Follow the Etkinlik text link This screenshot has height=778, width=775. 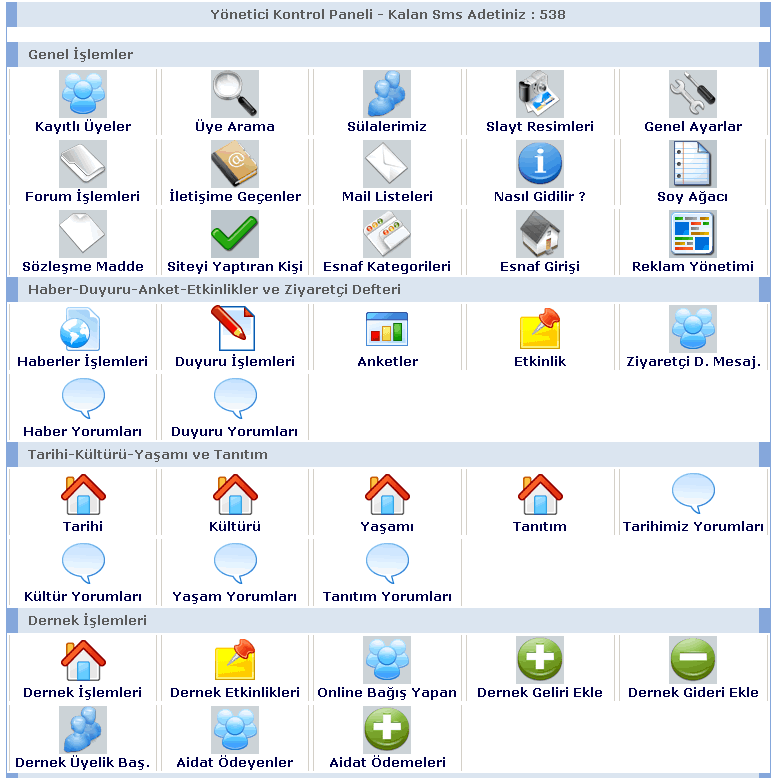[540, 361]
